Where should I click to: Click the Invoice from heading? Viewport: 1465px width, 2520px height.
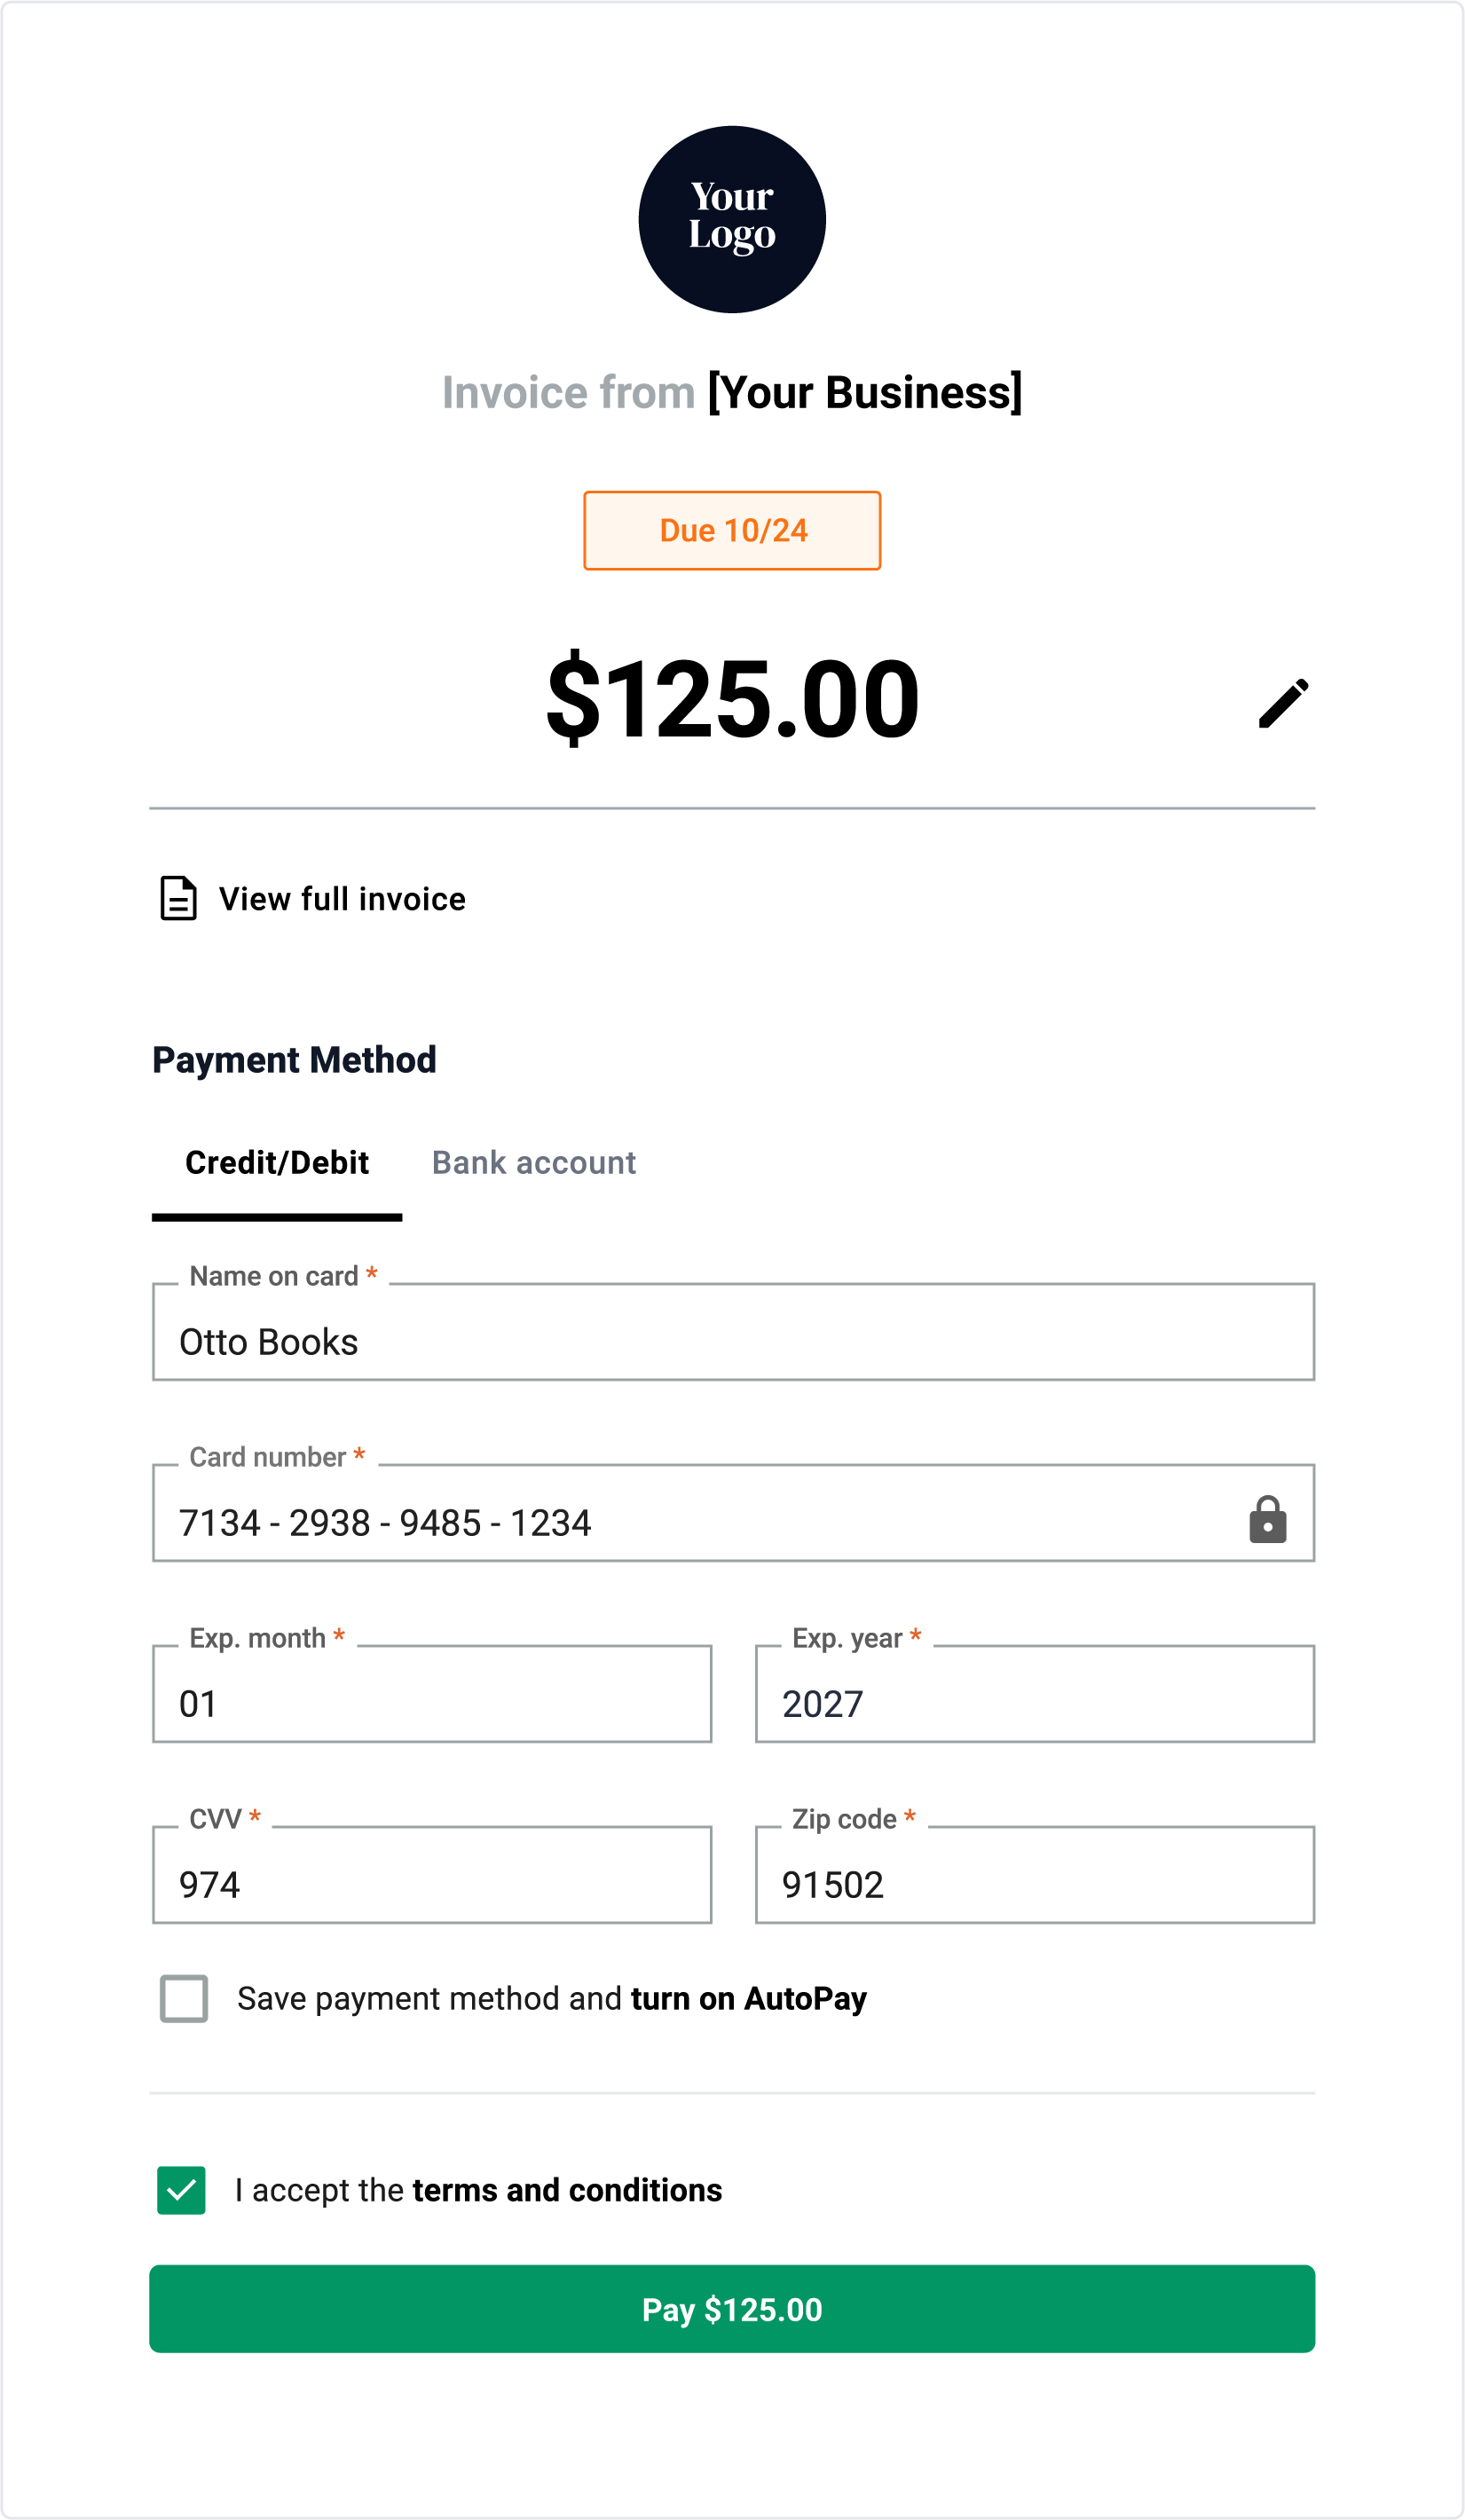732,392
